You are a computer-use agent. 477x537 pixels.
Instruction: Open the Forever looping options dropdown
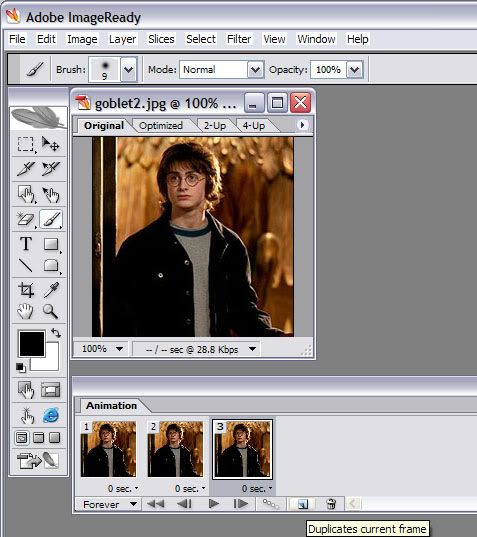134,504
